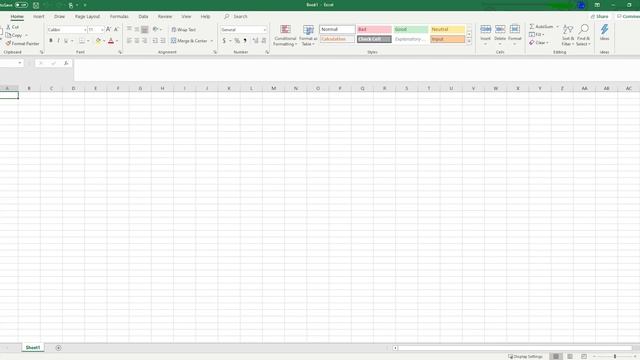
Task: Click AutoSum button
Action: (541, 27)
